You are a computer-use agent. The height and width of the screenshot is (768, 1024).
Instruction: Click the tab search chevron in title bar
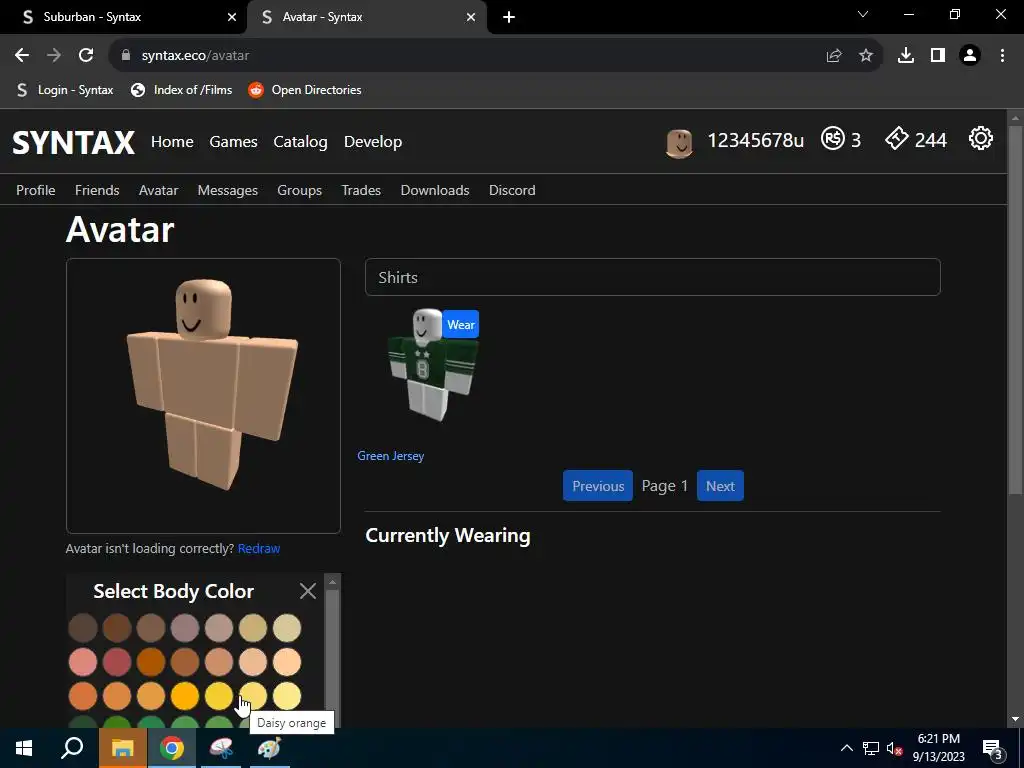coord(863,14)
